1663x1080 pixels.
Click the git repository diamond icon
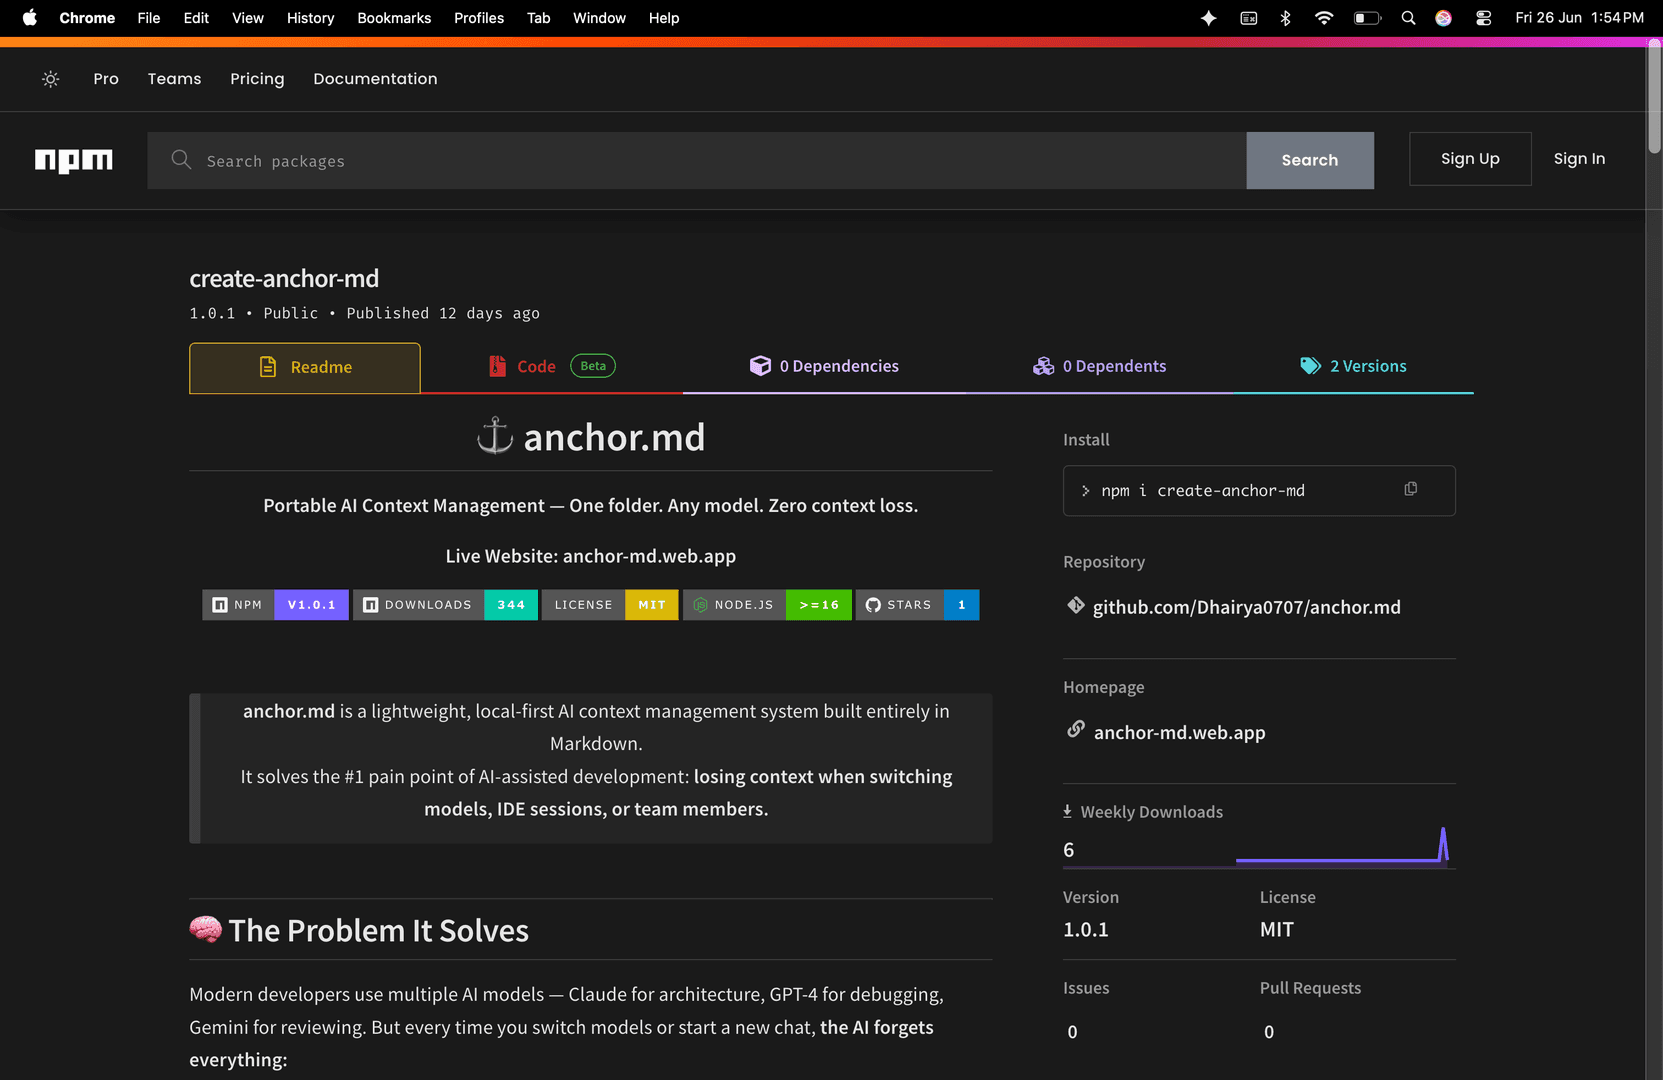click(1076, 605)
